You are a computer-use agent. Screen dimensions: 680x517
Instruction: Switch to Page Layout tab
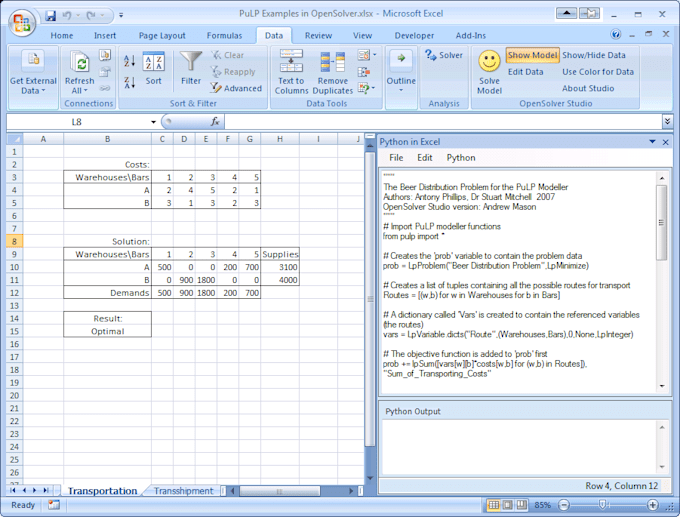pos(162,36)
